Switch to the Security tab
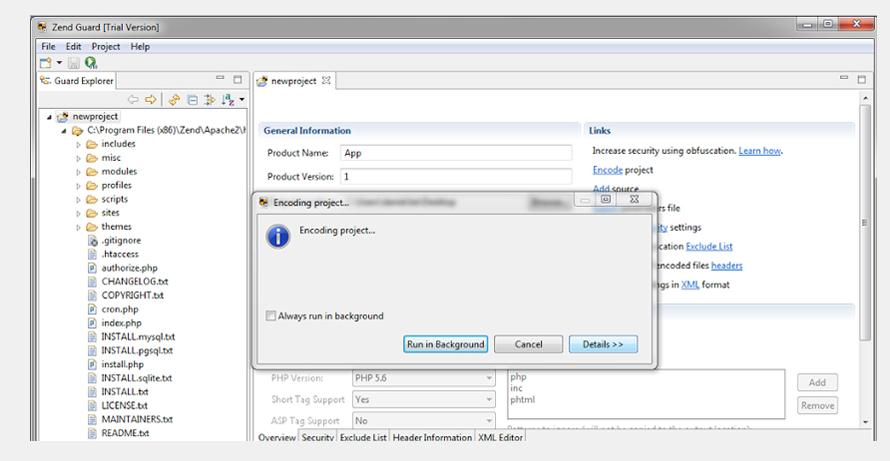The height and width of the screenshot is (461, 890). coord(318,437)
